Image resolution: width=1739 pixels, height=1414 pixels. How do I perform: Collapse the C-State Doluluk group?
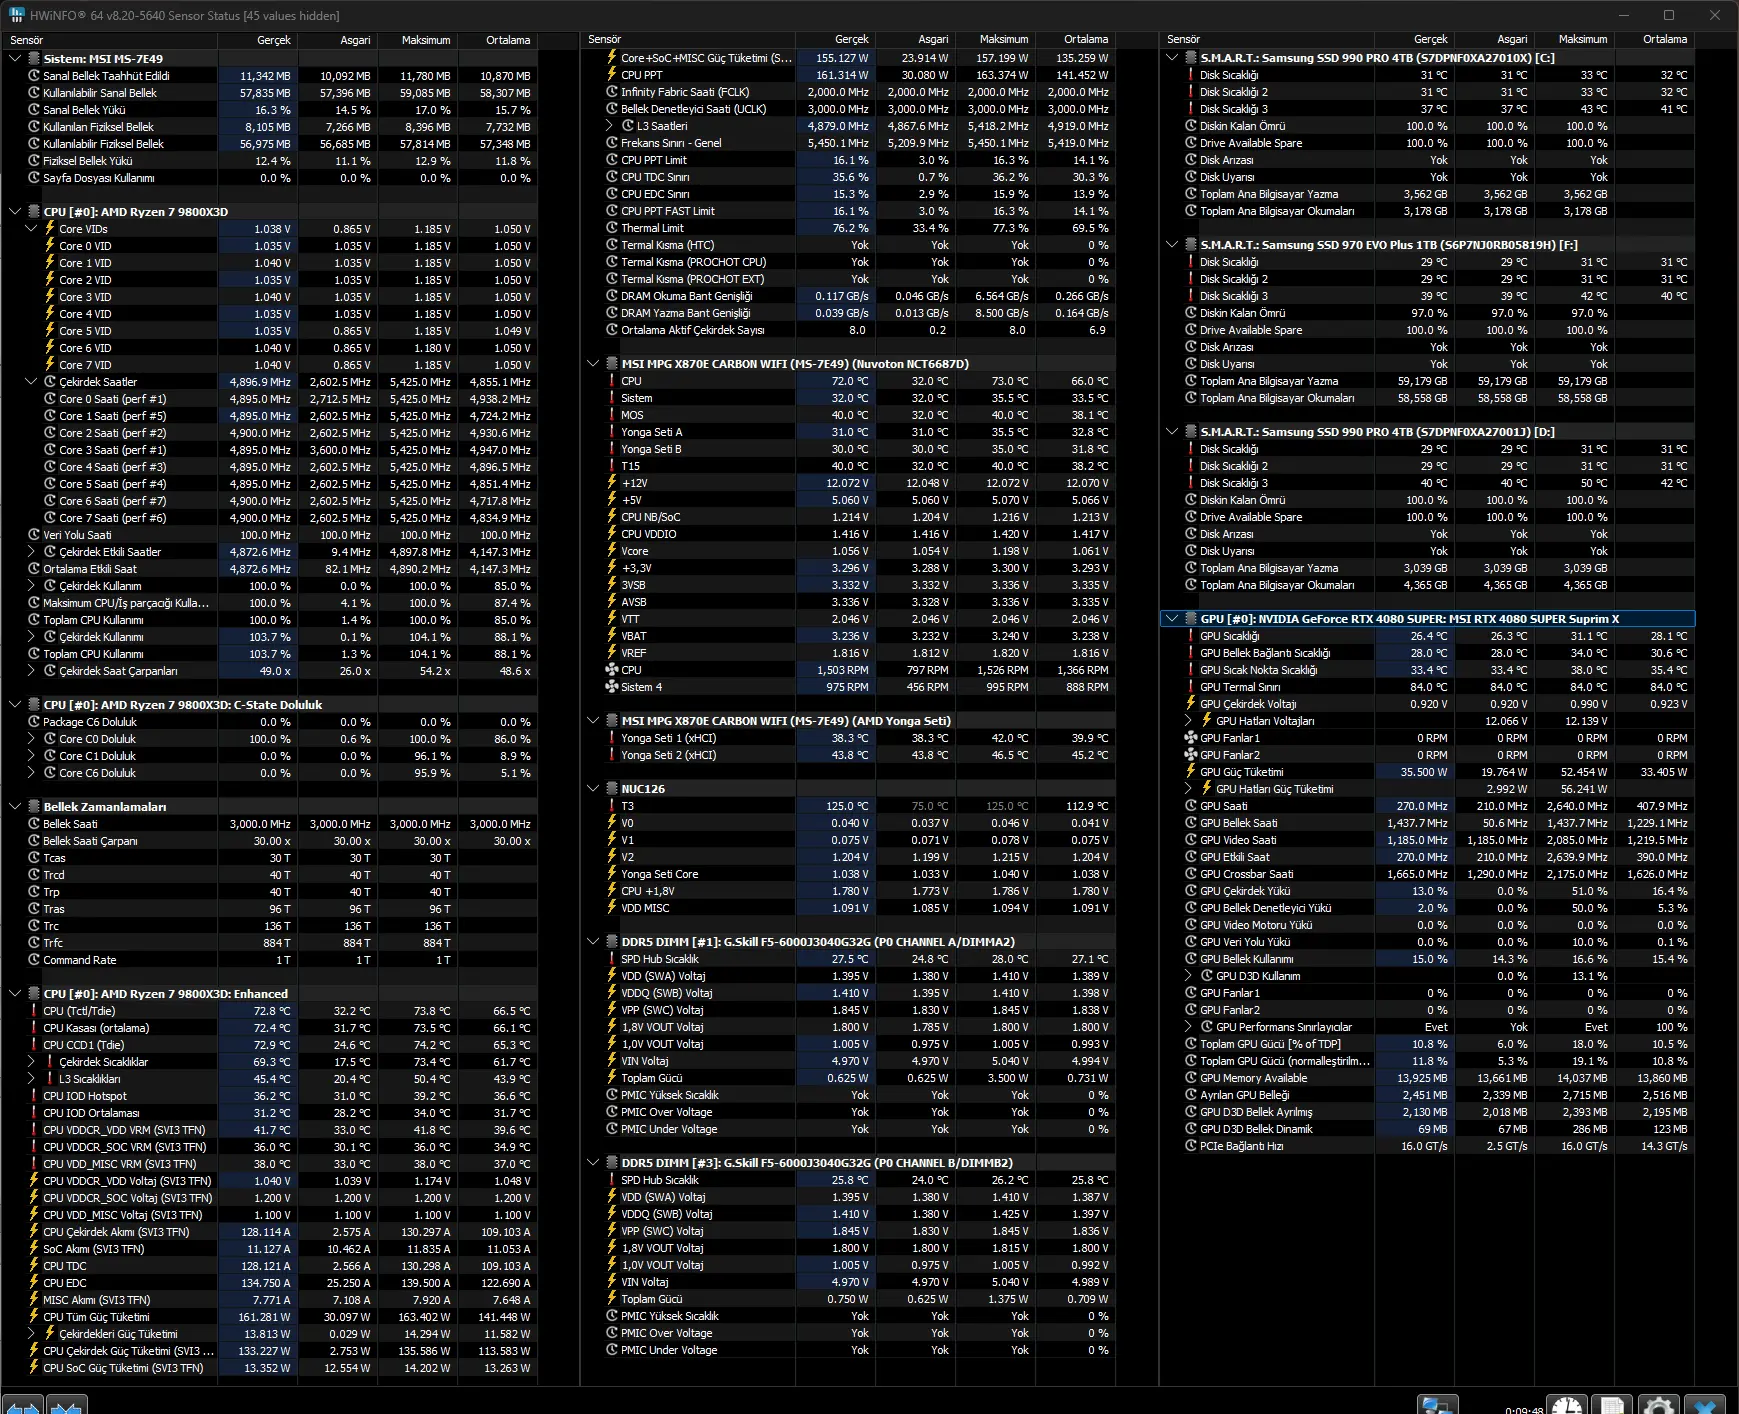pos(15,705)
